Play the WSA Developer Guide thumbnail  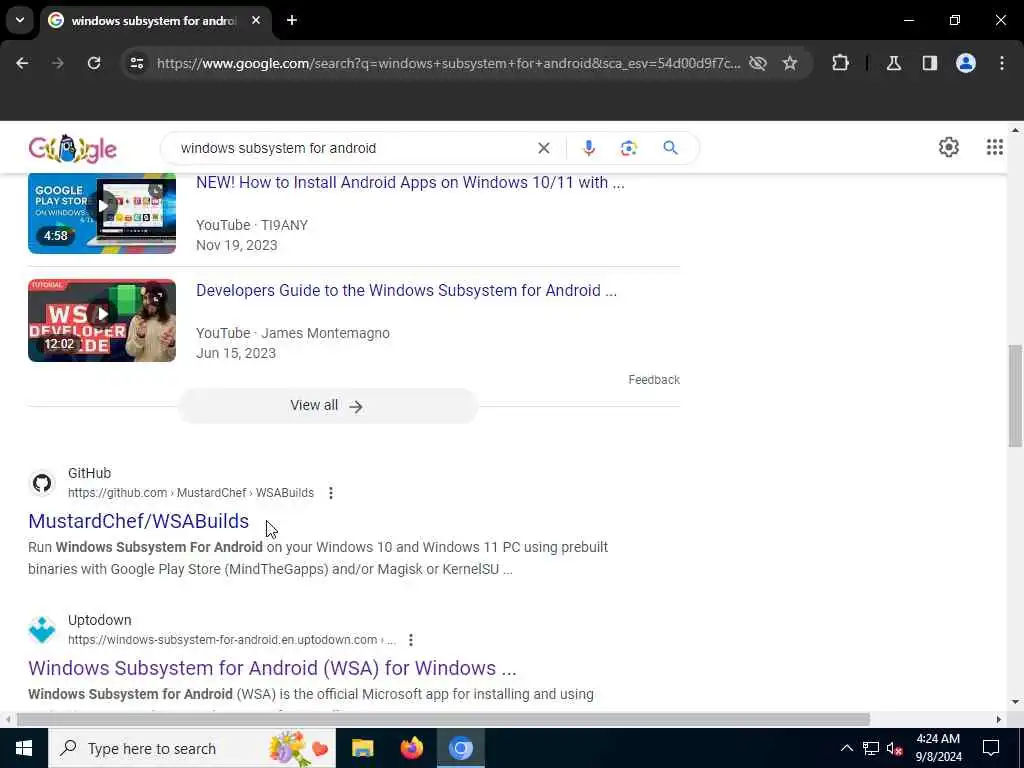(102, 320)
